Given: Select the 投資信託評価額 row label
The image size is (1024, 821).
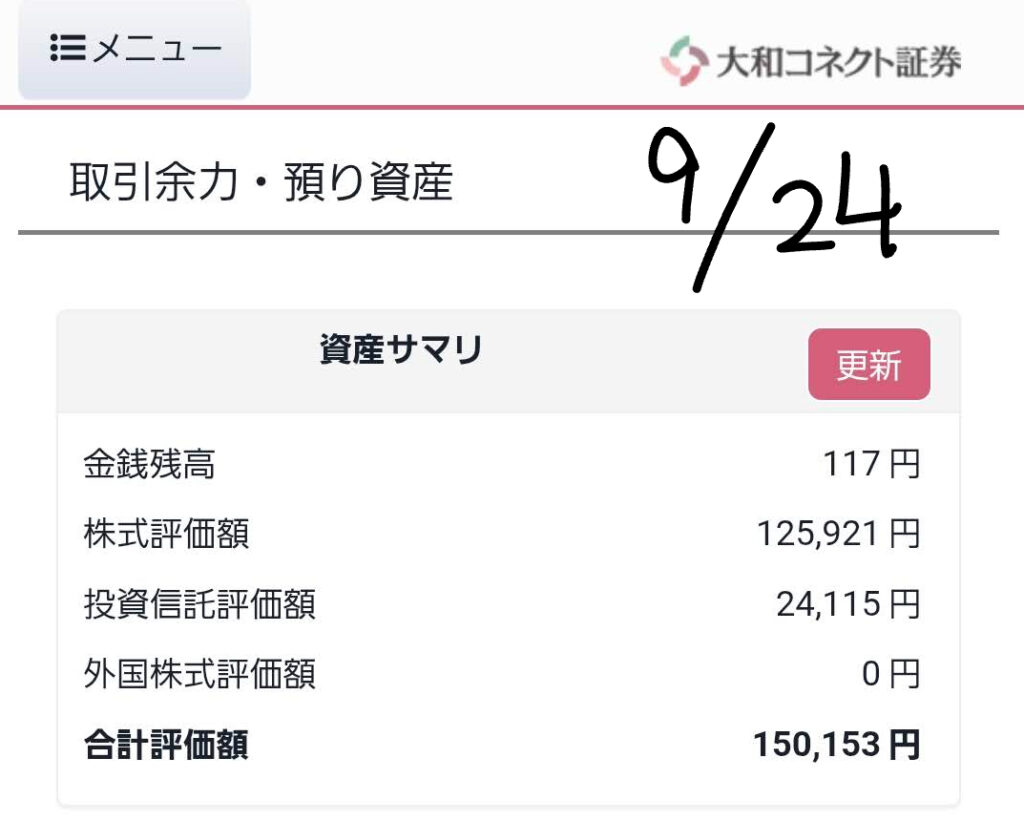Looking at the screenshot, I should 200,604.
